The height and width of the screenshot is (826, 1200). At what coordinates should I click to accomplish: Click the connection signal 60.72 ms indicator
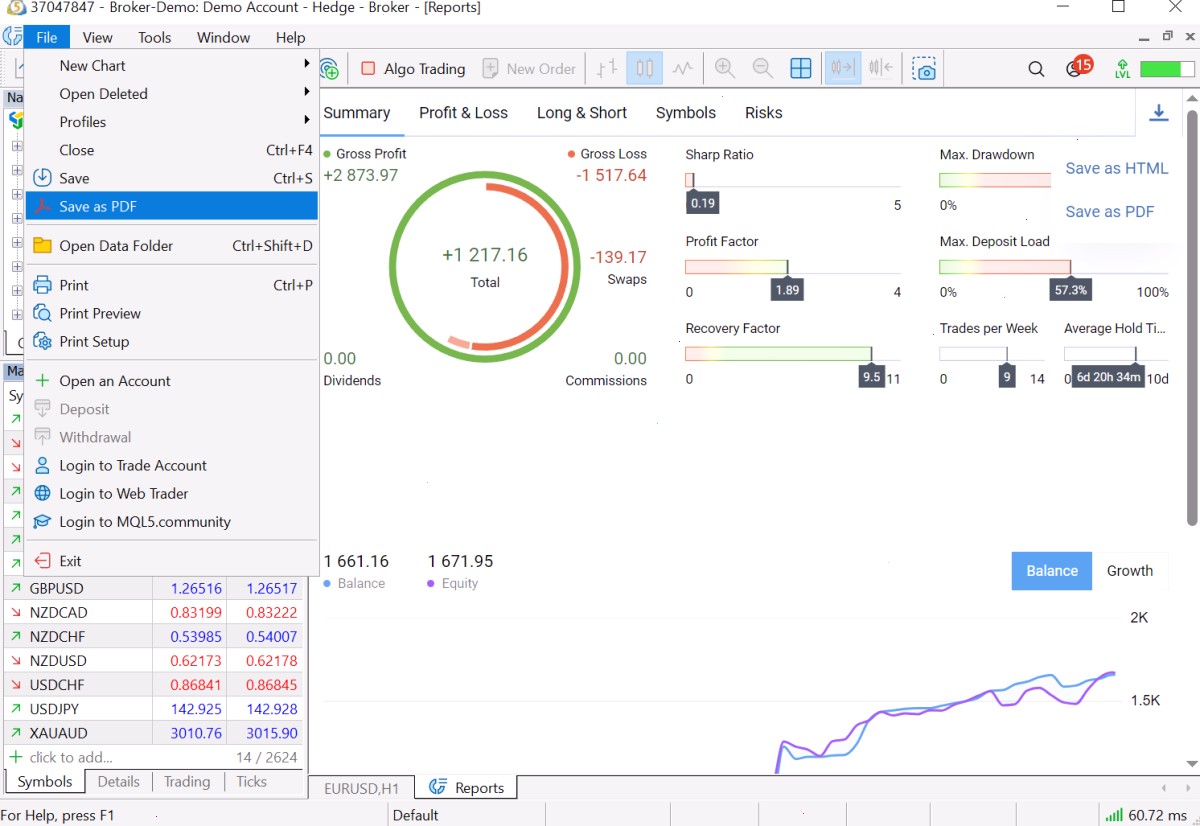(1147, 815)
